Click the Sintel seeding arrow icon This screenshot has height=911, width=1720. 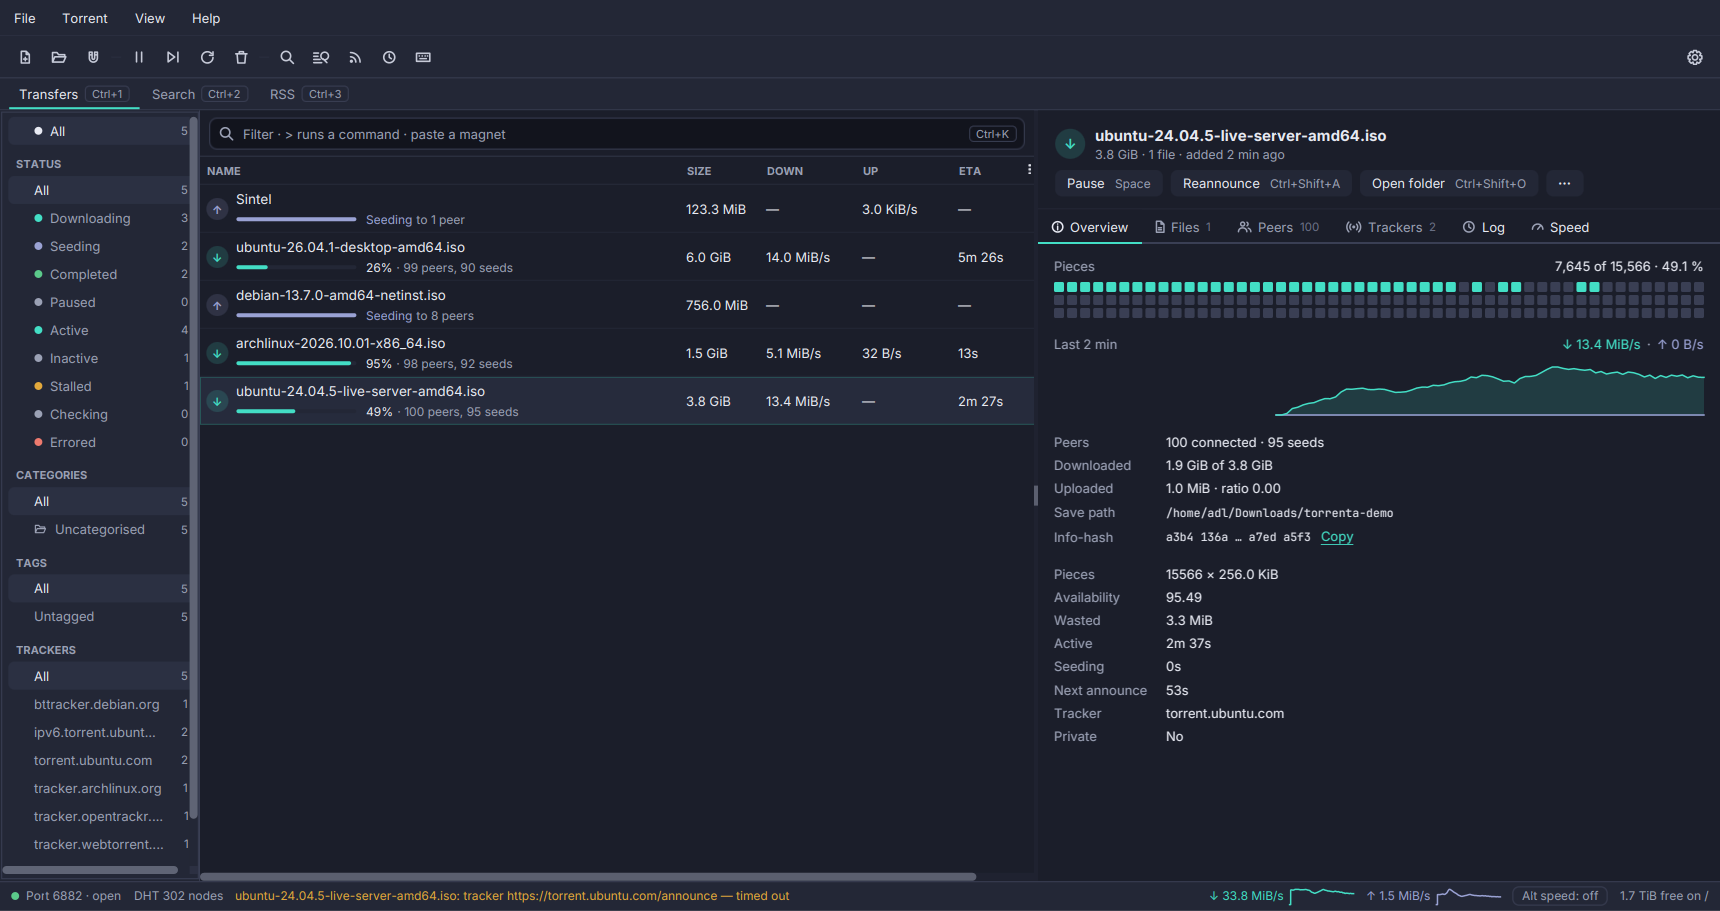[x=217, y=209]
